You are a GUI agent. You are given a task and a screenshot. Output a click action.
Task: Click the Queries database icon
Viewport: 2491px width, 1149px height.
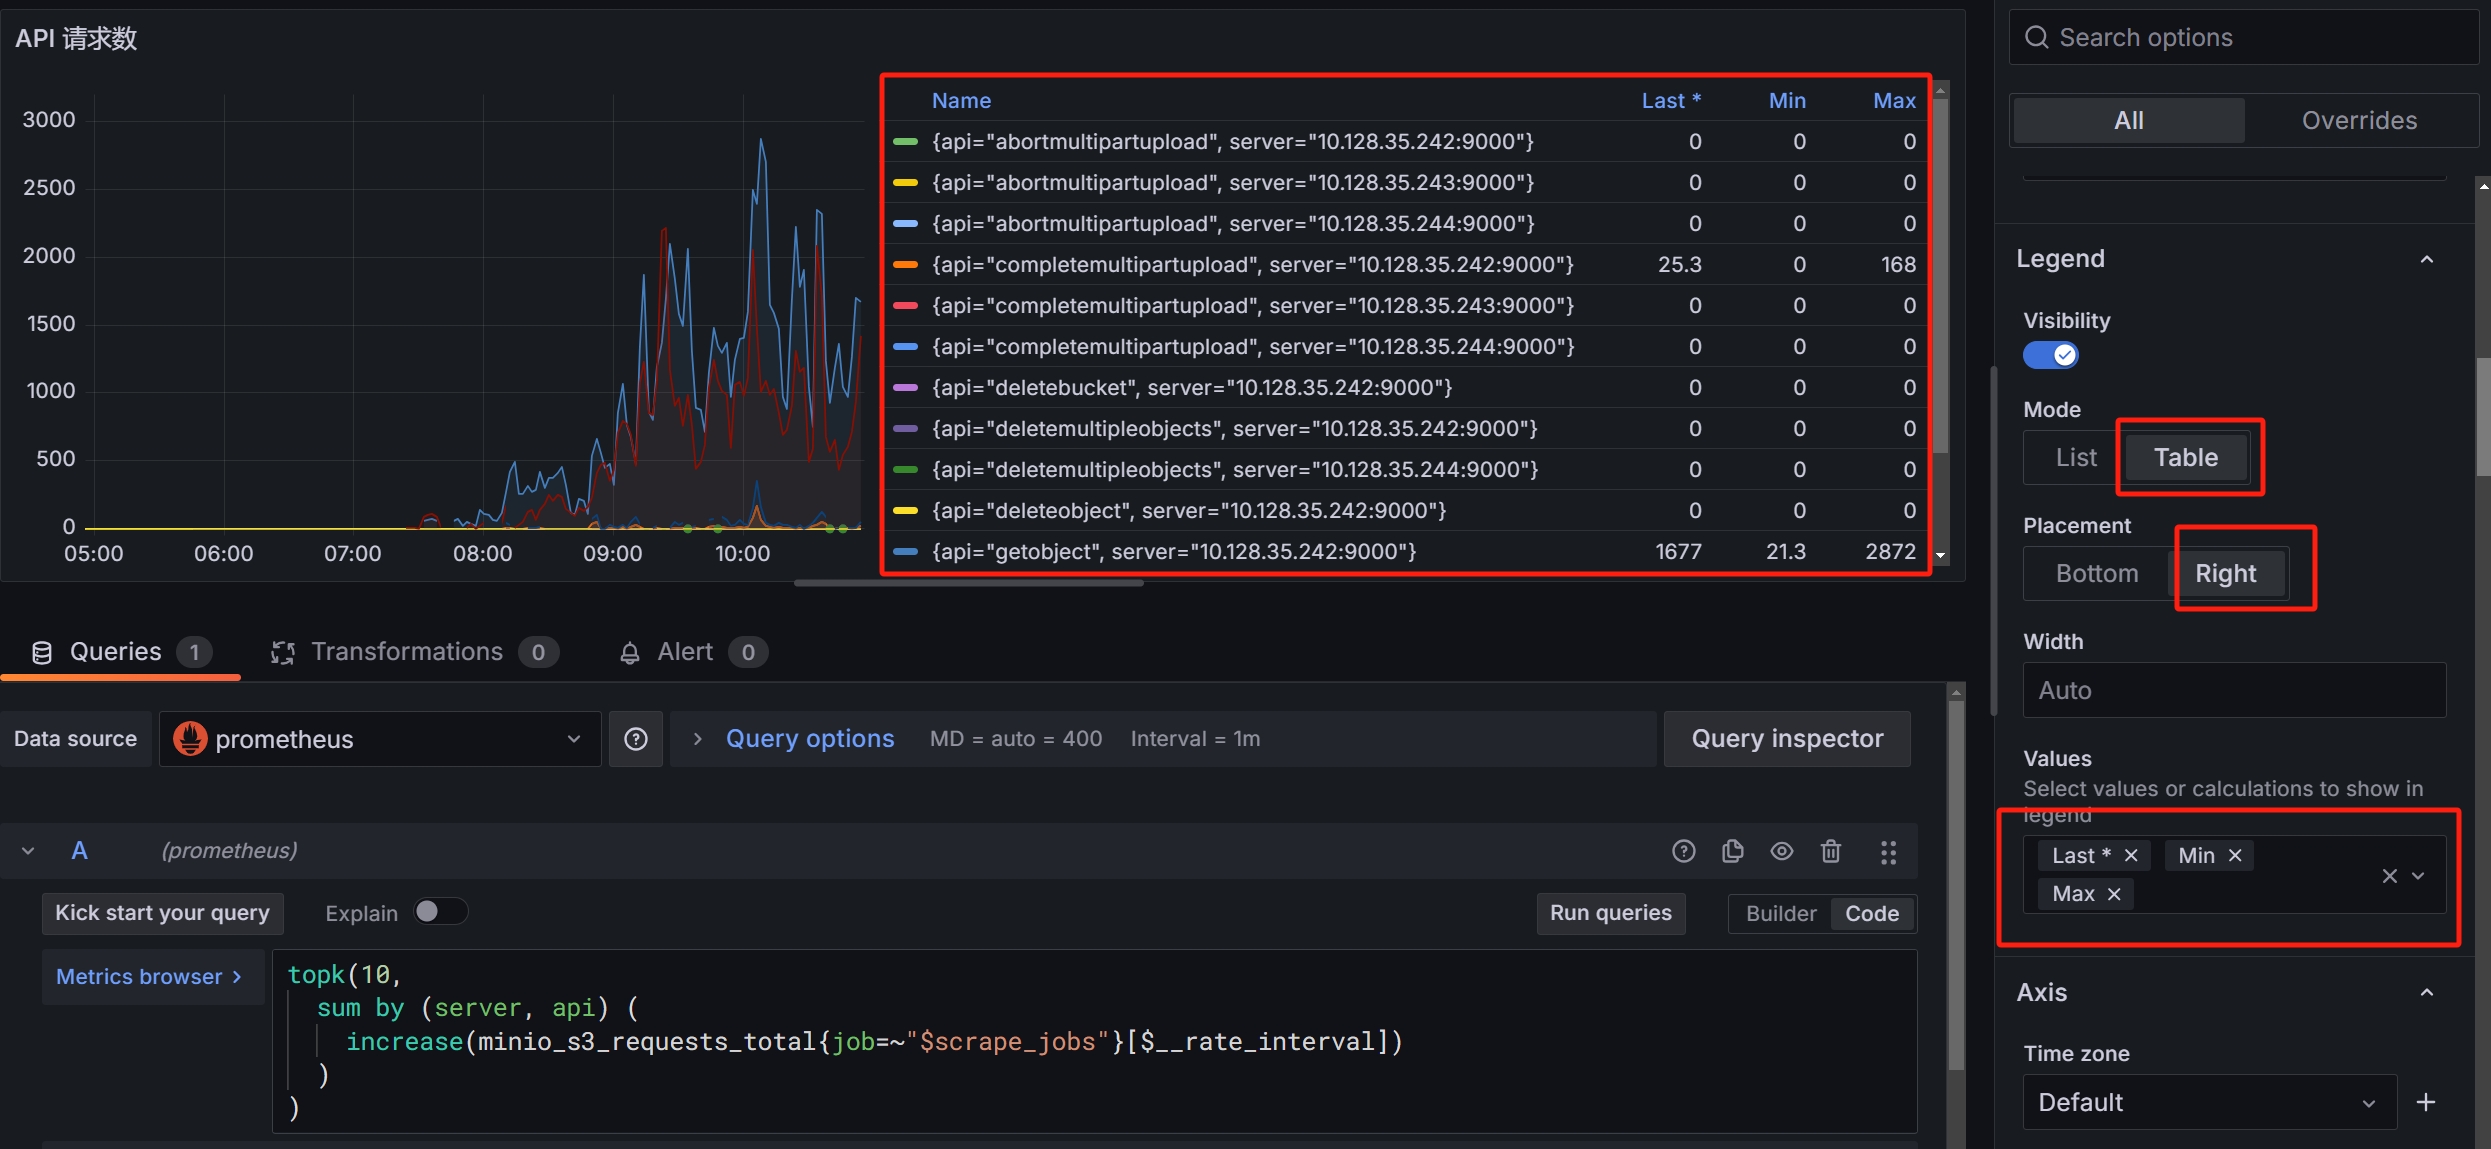(x=42, y=653)
